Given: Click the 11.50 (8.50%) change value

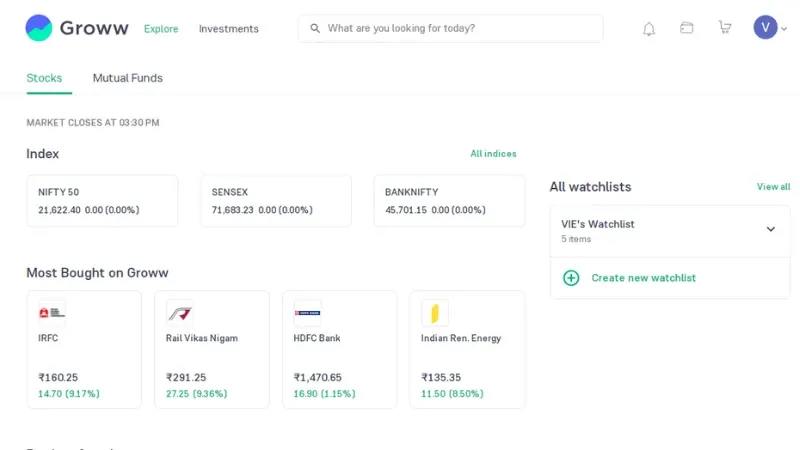Looking at the screenshot, I should 452,394.
